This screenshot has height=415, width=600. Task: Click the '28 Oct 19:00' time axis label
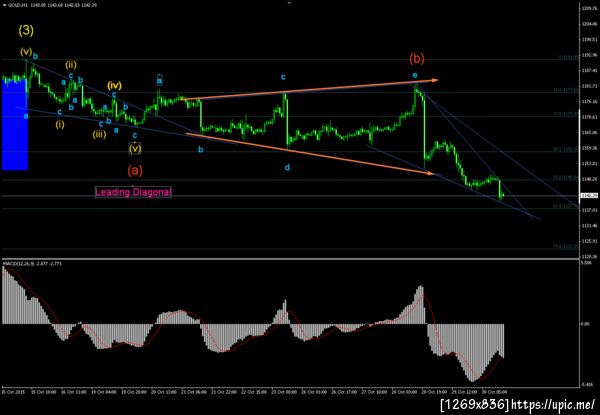pyautogui.click(x=435, y=392)
